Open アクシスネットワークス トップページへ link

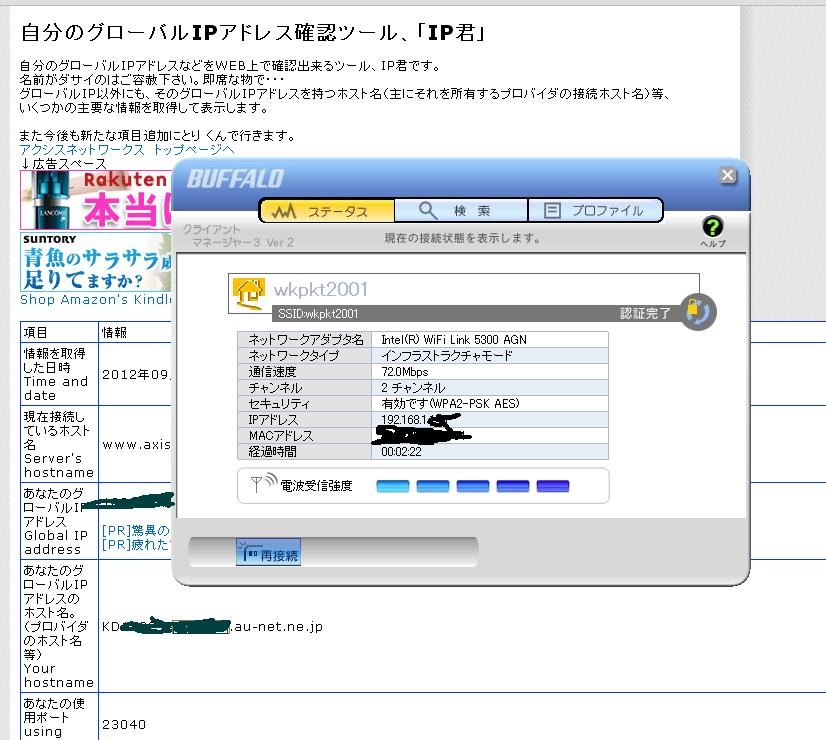126,150
